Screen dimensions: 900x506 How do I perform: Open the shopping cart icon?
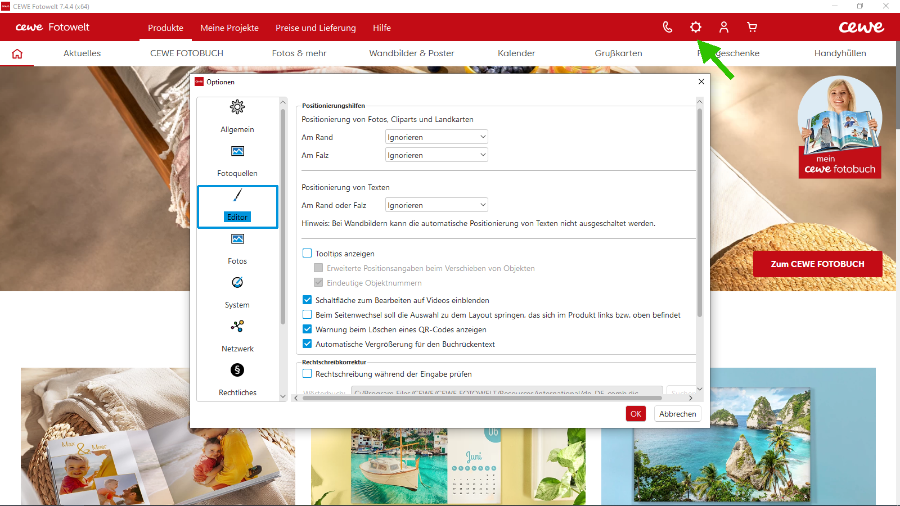[752, 27]
